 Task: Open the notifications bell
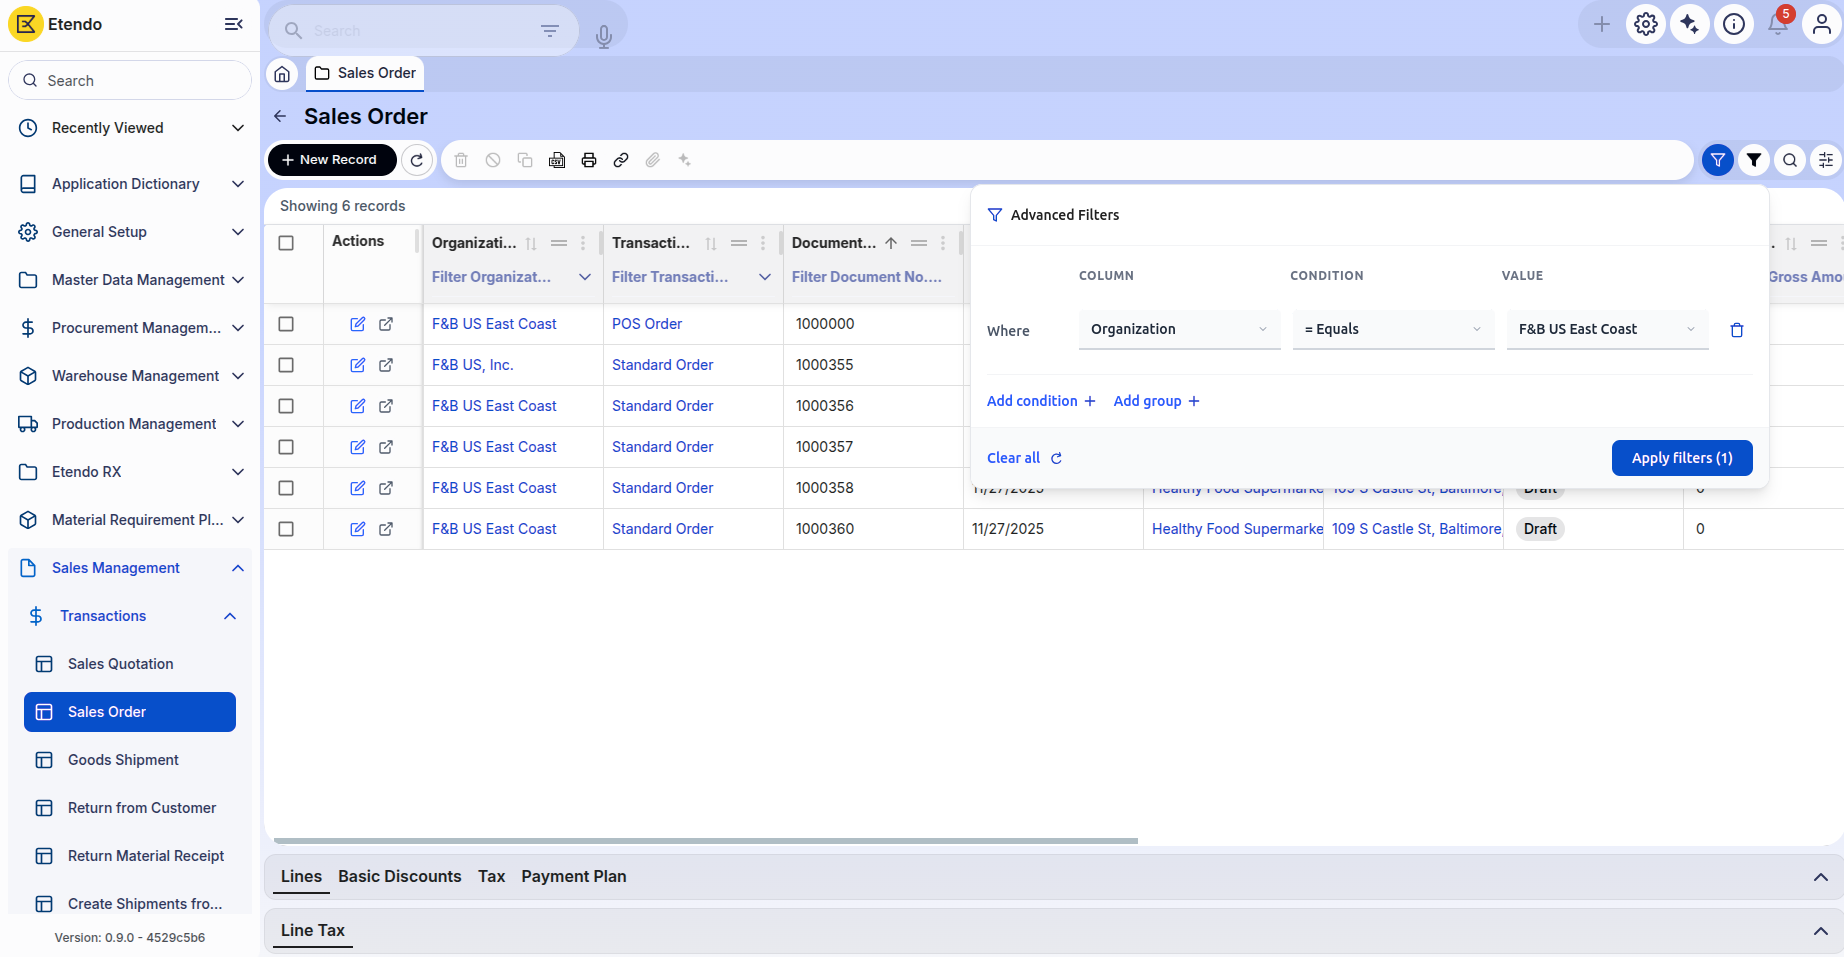pos(1778,25)
